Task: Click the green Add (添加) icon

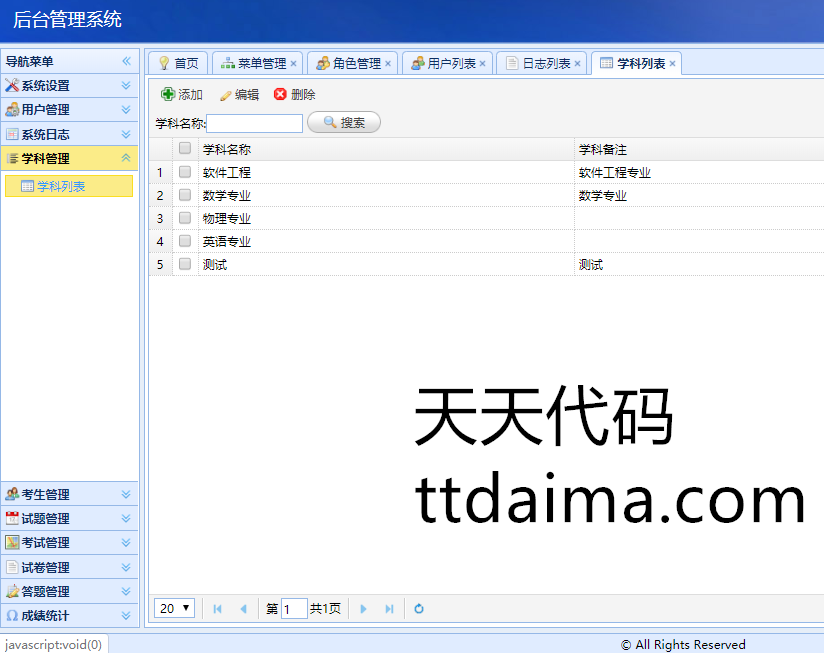Action: click(x=168, y=95)
